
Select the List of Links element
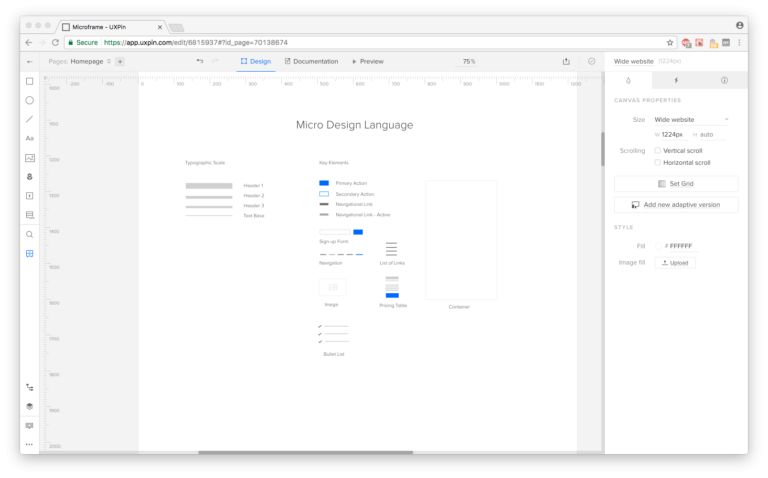tap(391, 249)
